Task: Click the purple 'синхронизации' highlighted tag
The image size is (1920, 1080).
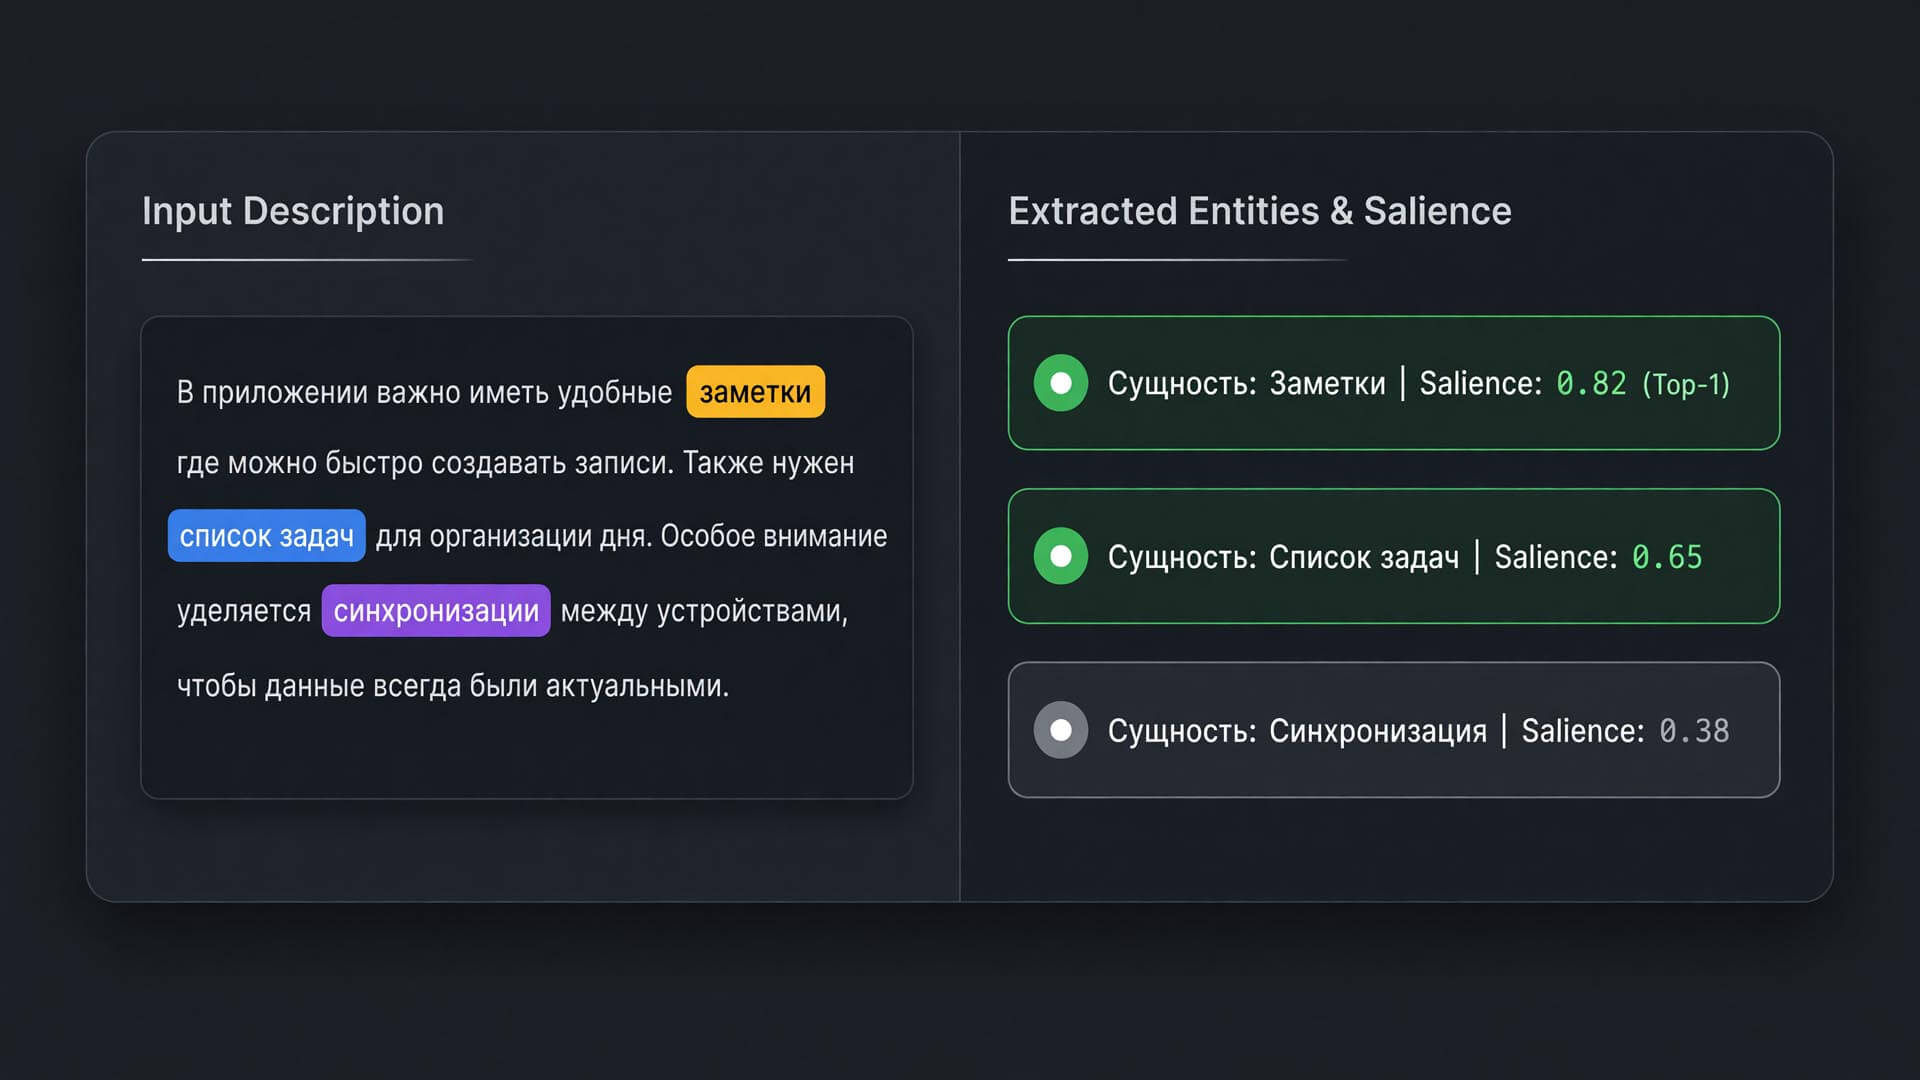Action: point(436,610)
